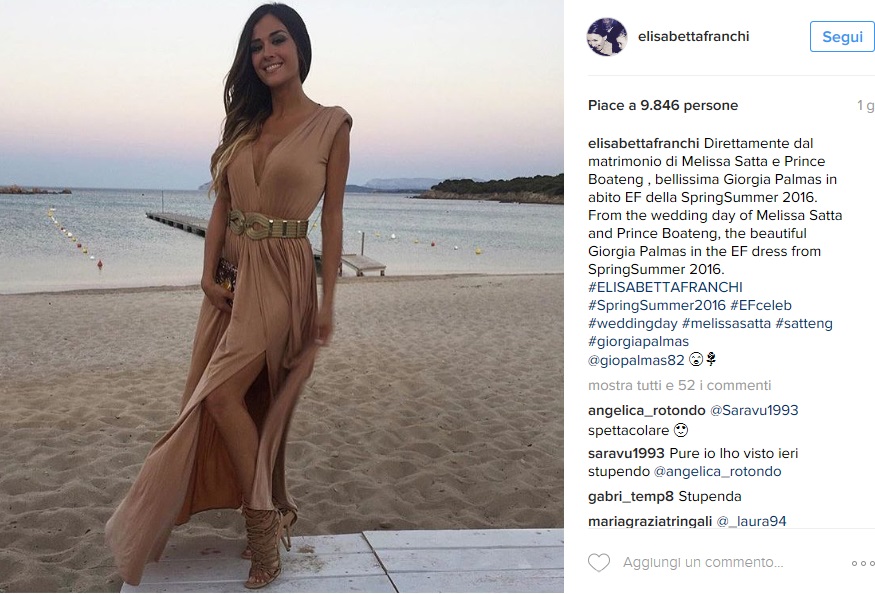Click the beach photo of the woman
875x594 pixels.
coord(282,296)
